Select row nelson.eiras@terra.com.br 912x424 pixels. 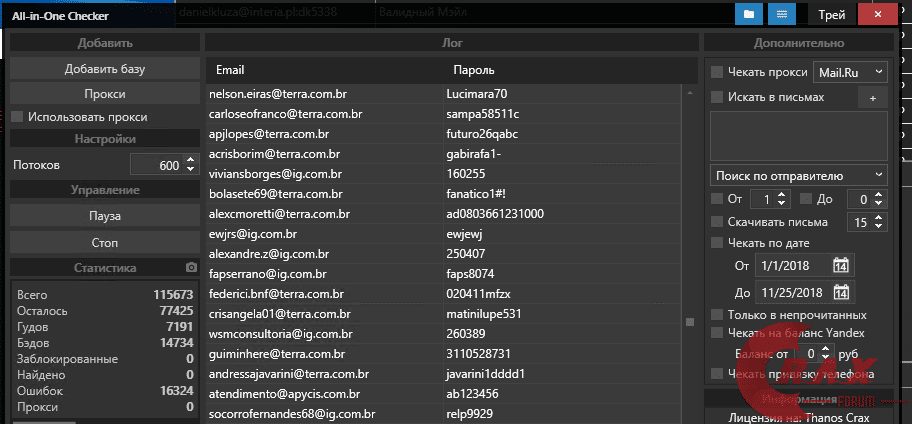pyautogui.click(x=443, y=94)
